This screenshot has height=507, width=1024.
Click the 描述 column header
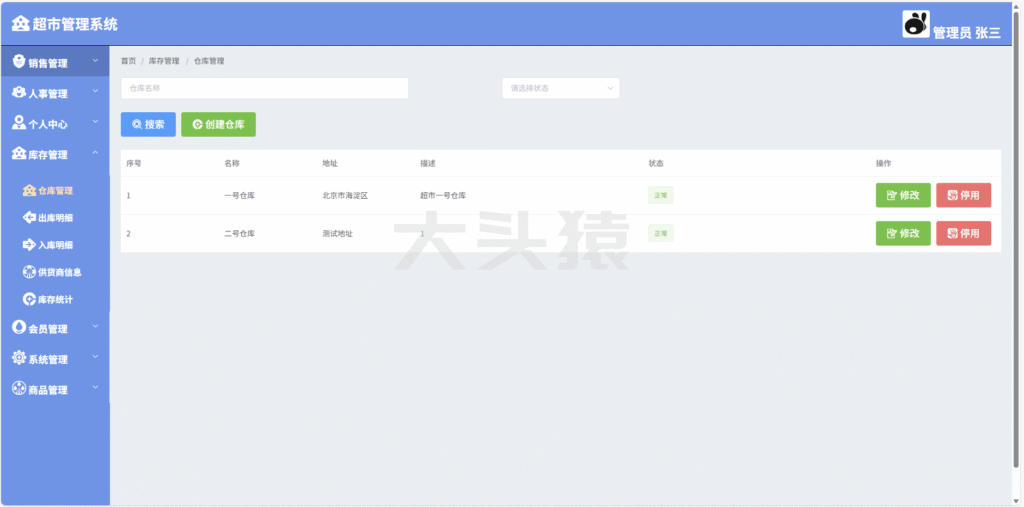point(428,163)
